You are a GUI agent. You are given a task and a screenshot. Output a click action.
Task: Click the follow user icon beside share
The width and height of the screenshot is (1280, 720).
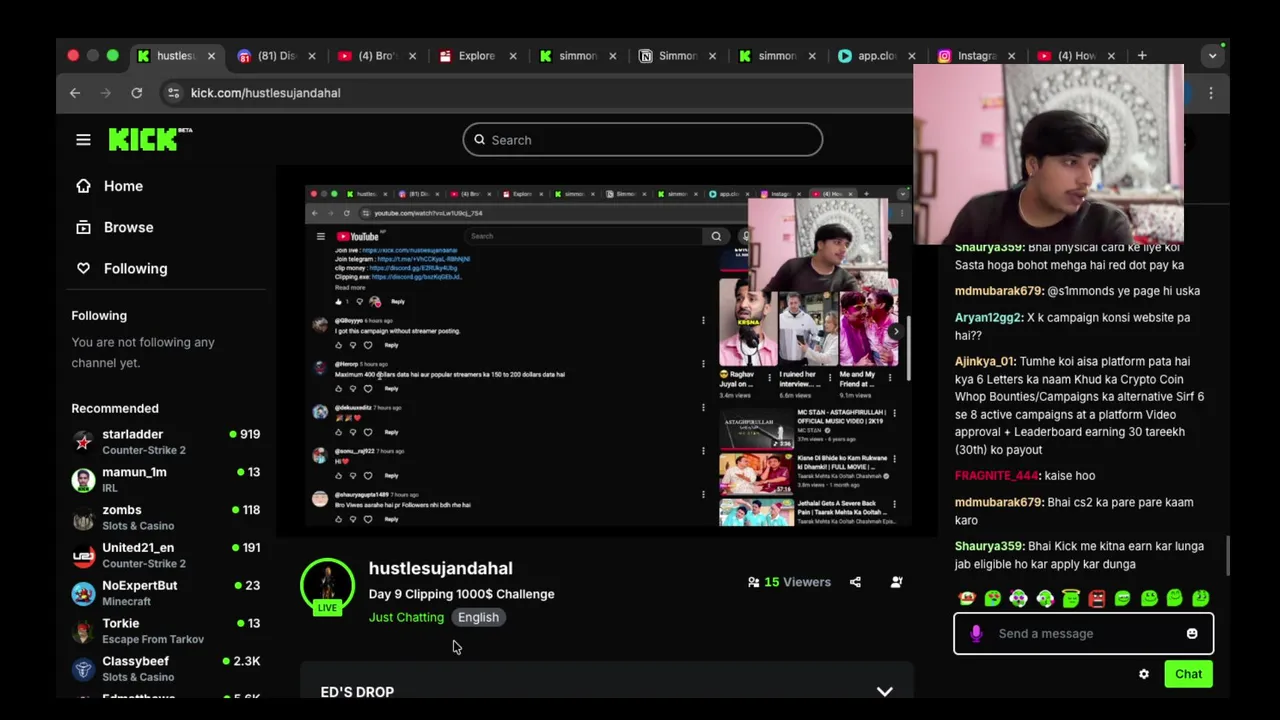coord(896,582)
